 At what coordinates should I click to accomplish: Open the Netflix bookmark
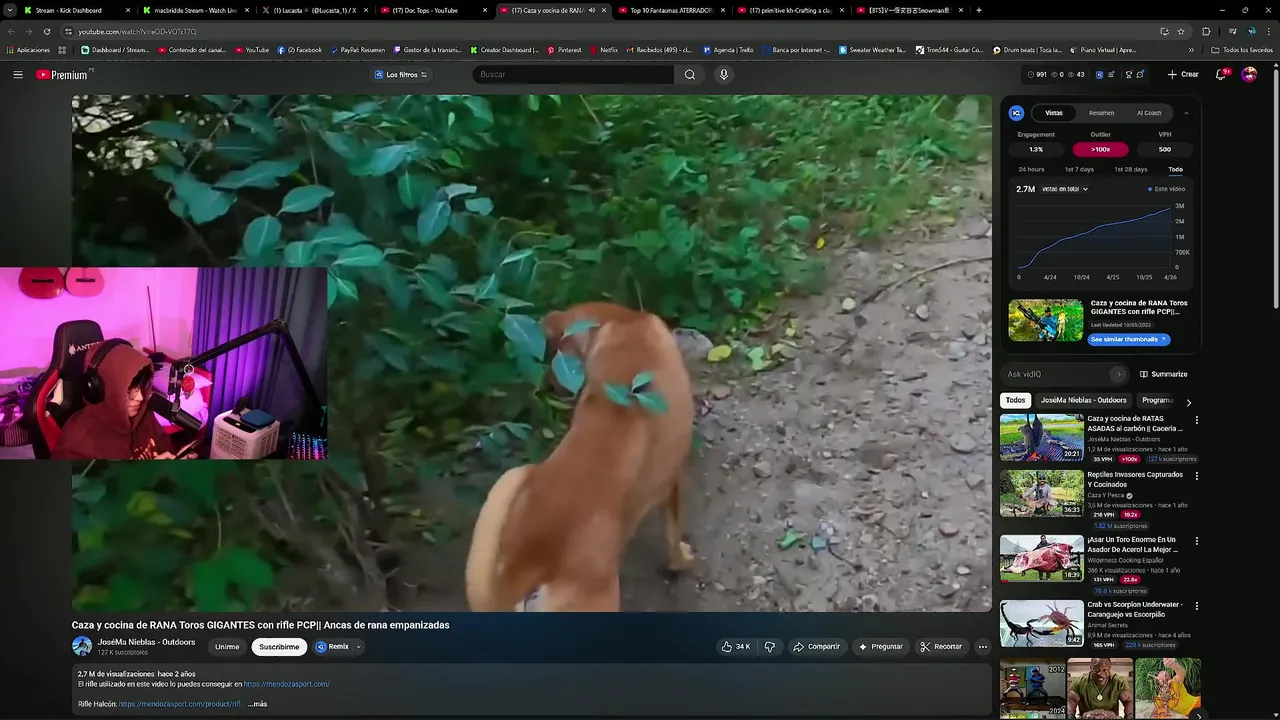coord(604,49)
